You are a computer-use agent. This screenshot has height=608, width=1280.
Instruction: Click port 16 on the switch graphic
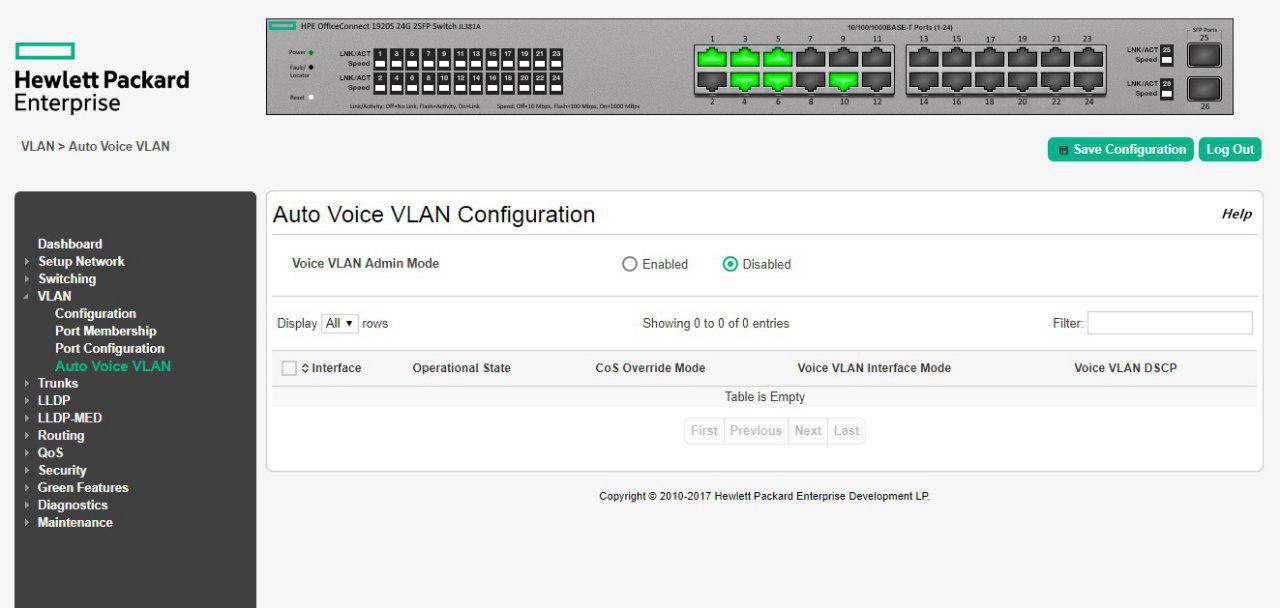coord(957,81)
